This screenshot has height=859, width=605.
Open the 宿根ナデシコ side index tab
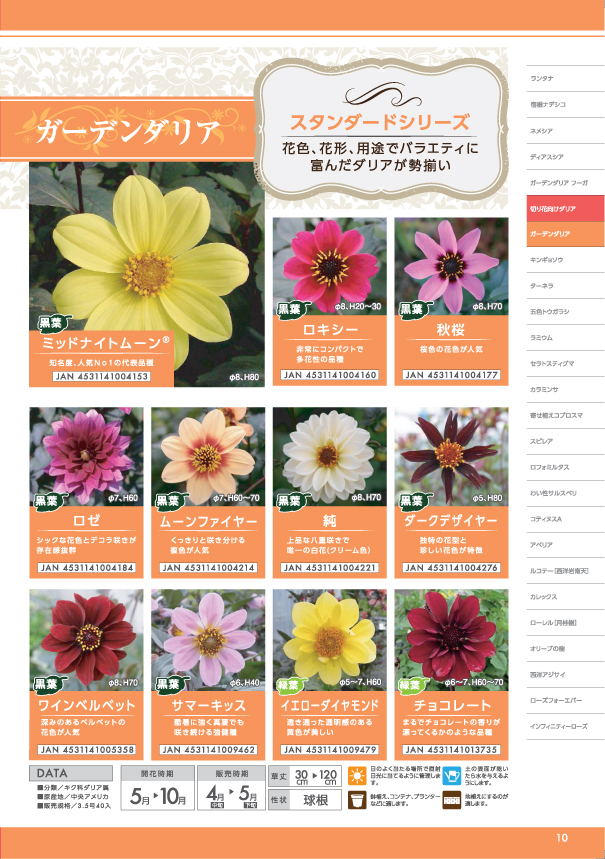click(x=565, y=104)
